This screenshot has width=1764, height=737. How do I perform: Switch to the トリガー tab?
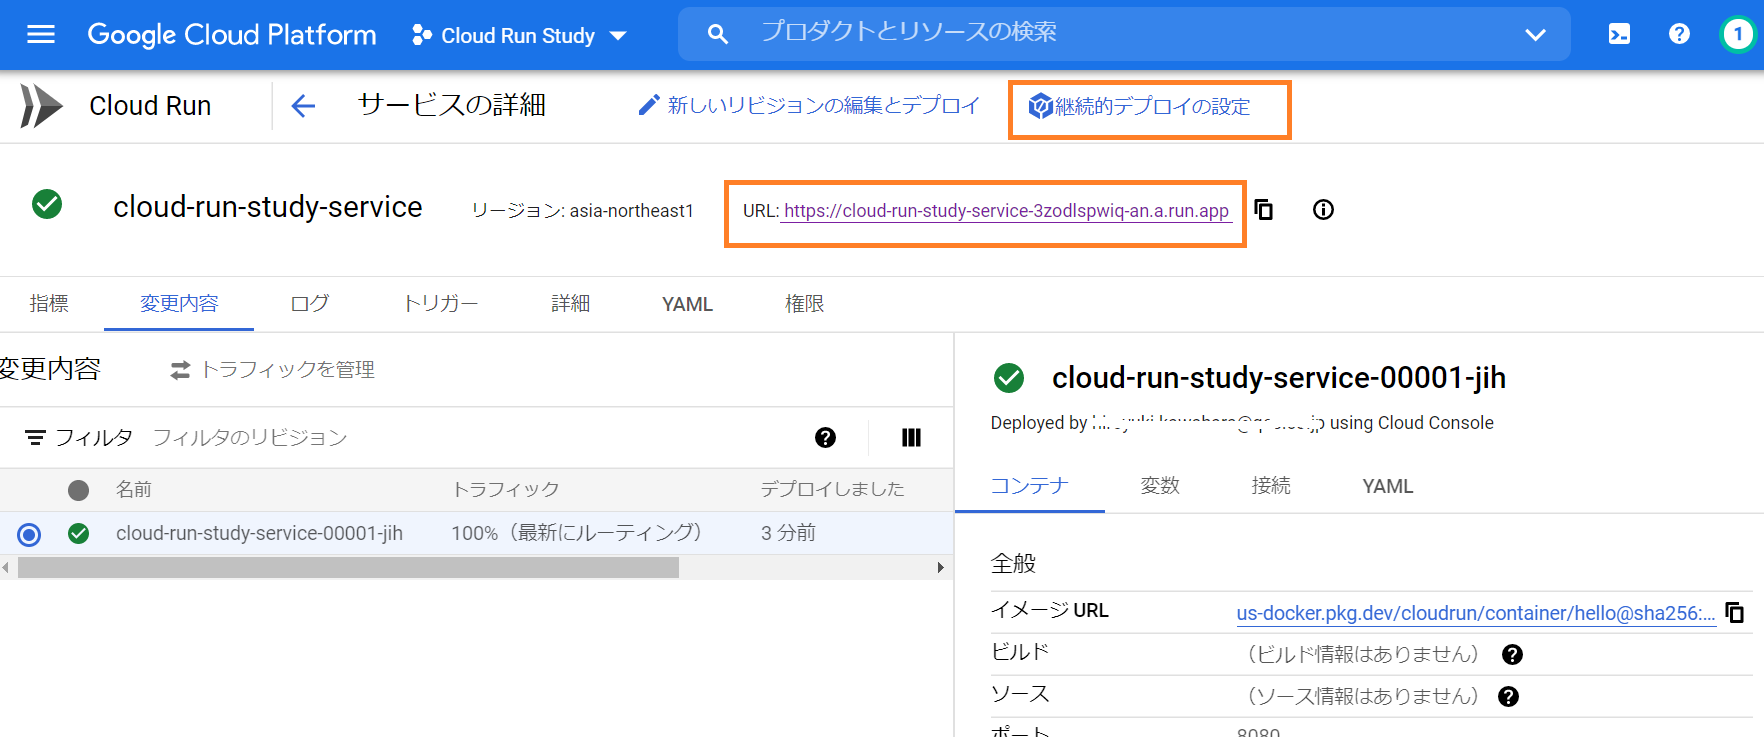[x=441, y=303]
